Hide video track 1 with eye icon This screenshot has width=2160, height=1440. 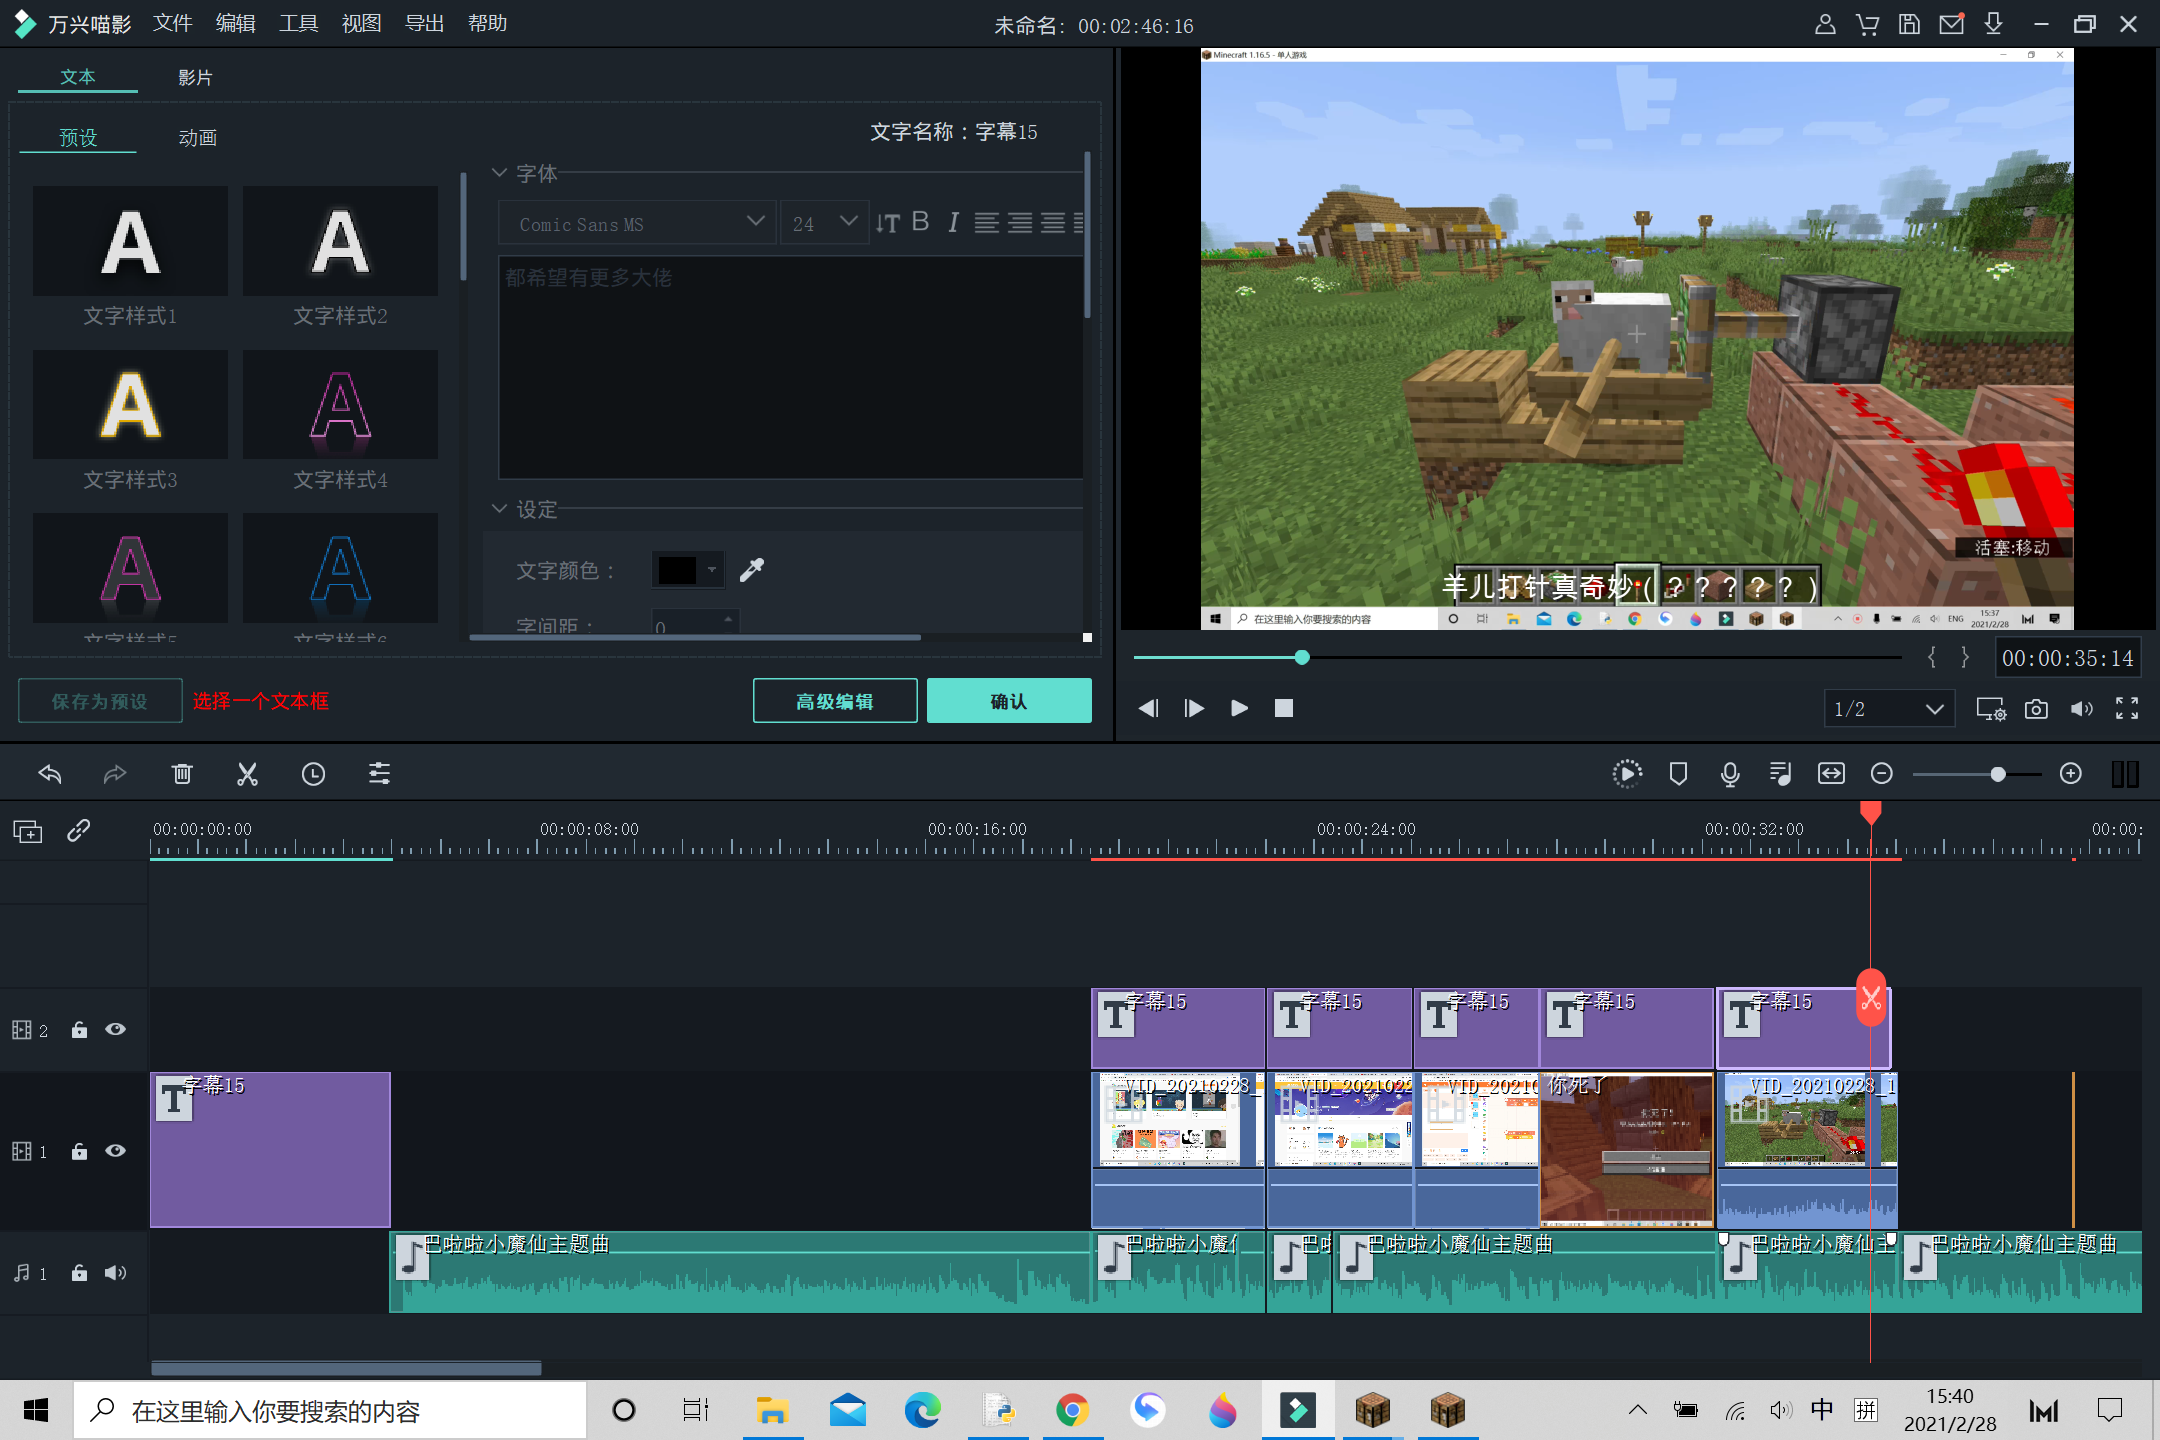coord(116,1151)
